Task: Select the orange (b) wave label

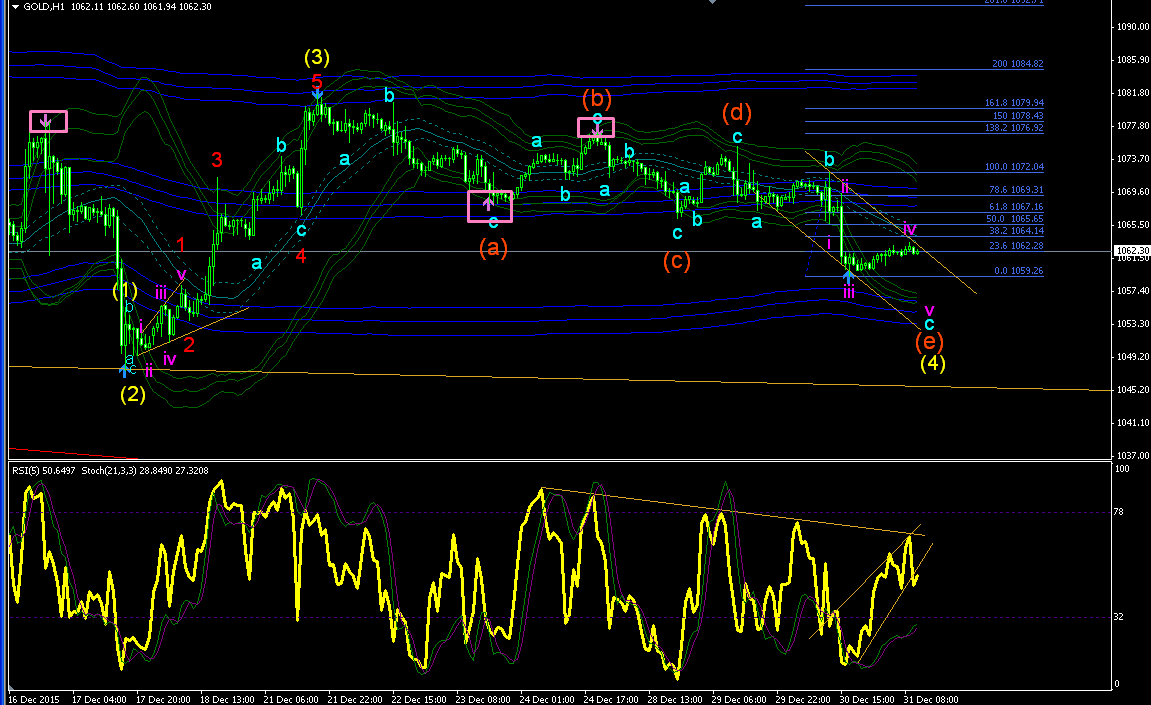Action: click(x=597, y=98)
